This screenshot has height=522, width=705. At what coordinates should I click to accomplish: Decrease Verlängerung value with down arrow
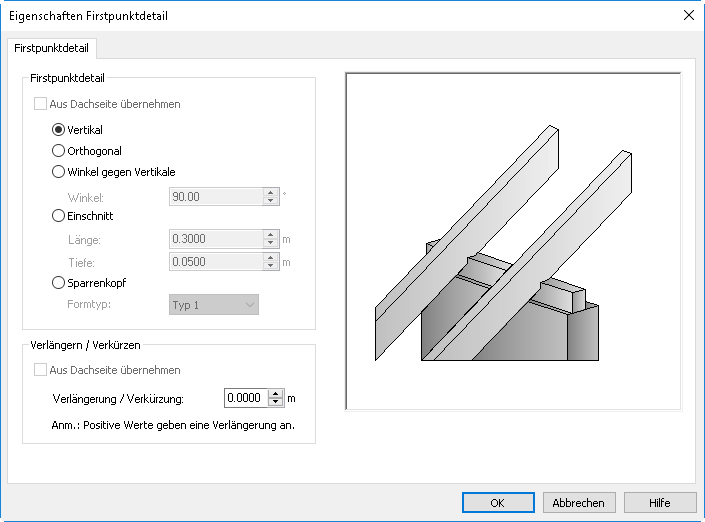(276, 402)
